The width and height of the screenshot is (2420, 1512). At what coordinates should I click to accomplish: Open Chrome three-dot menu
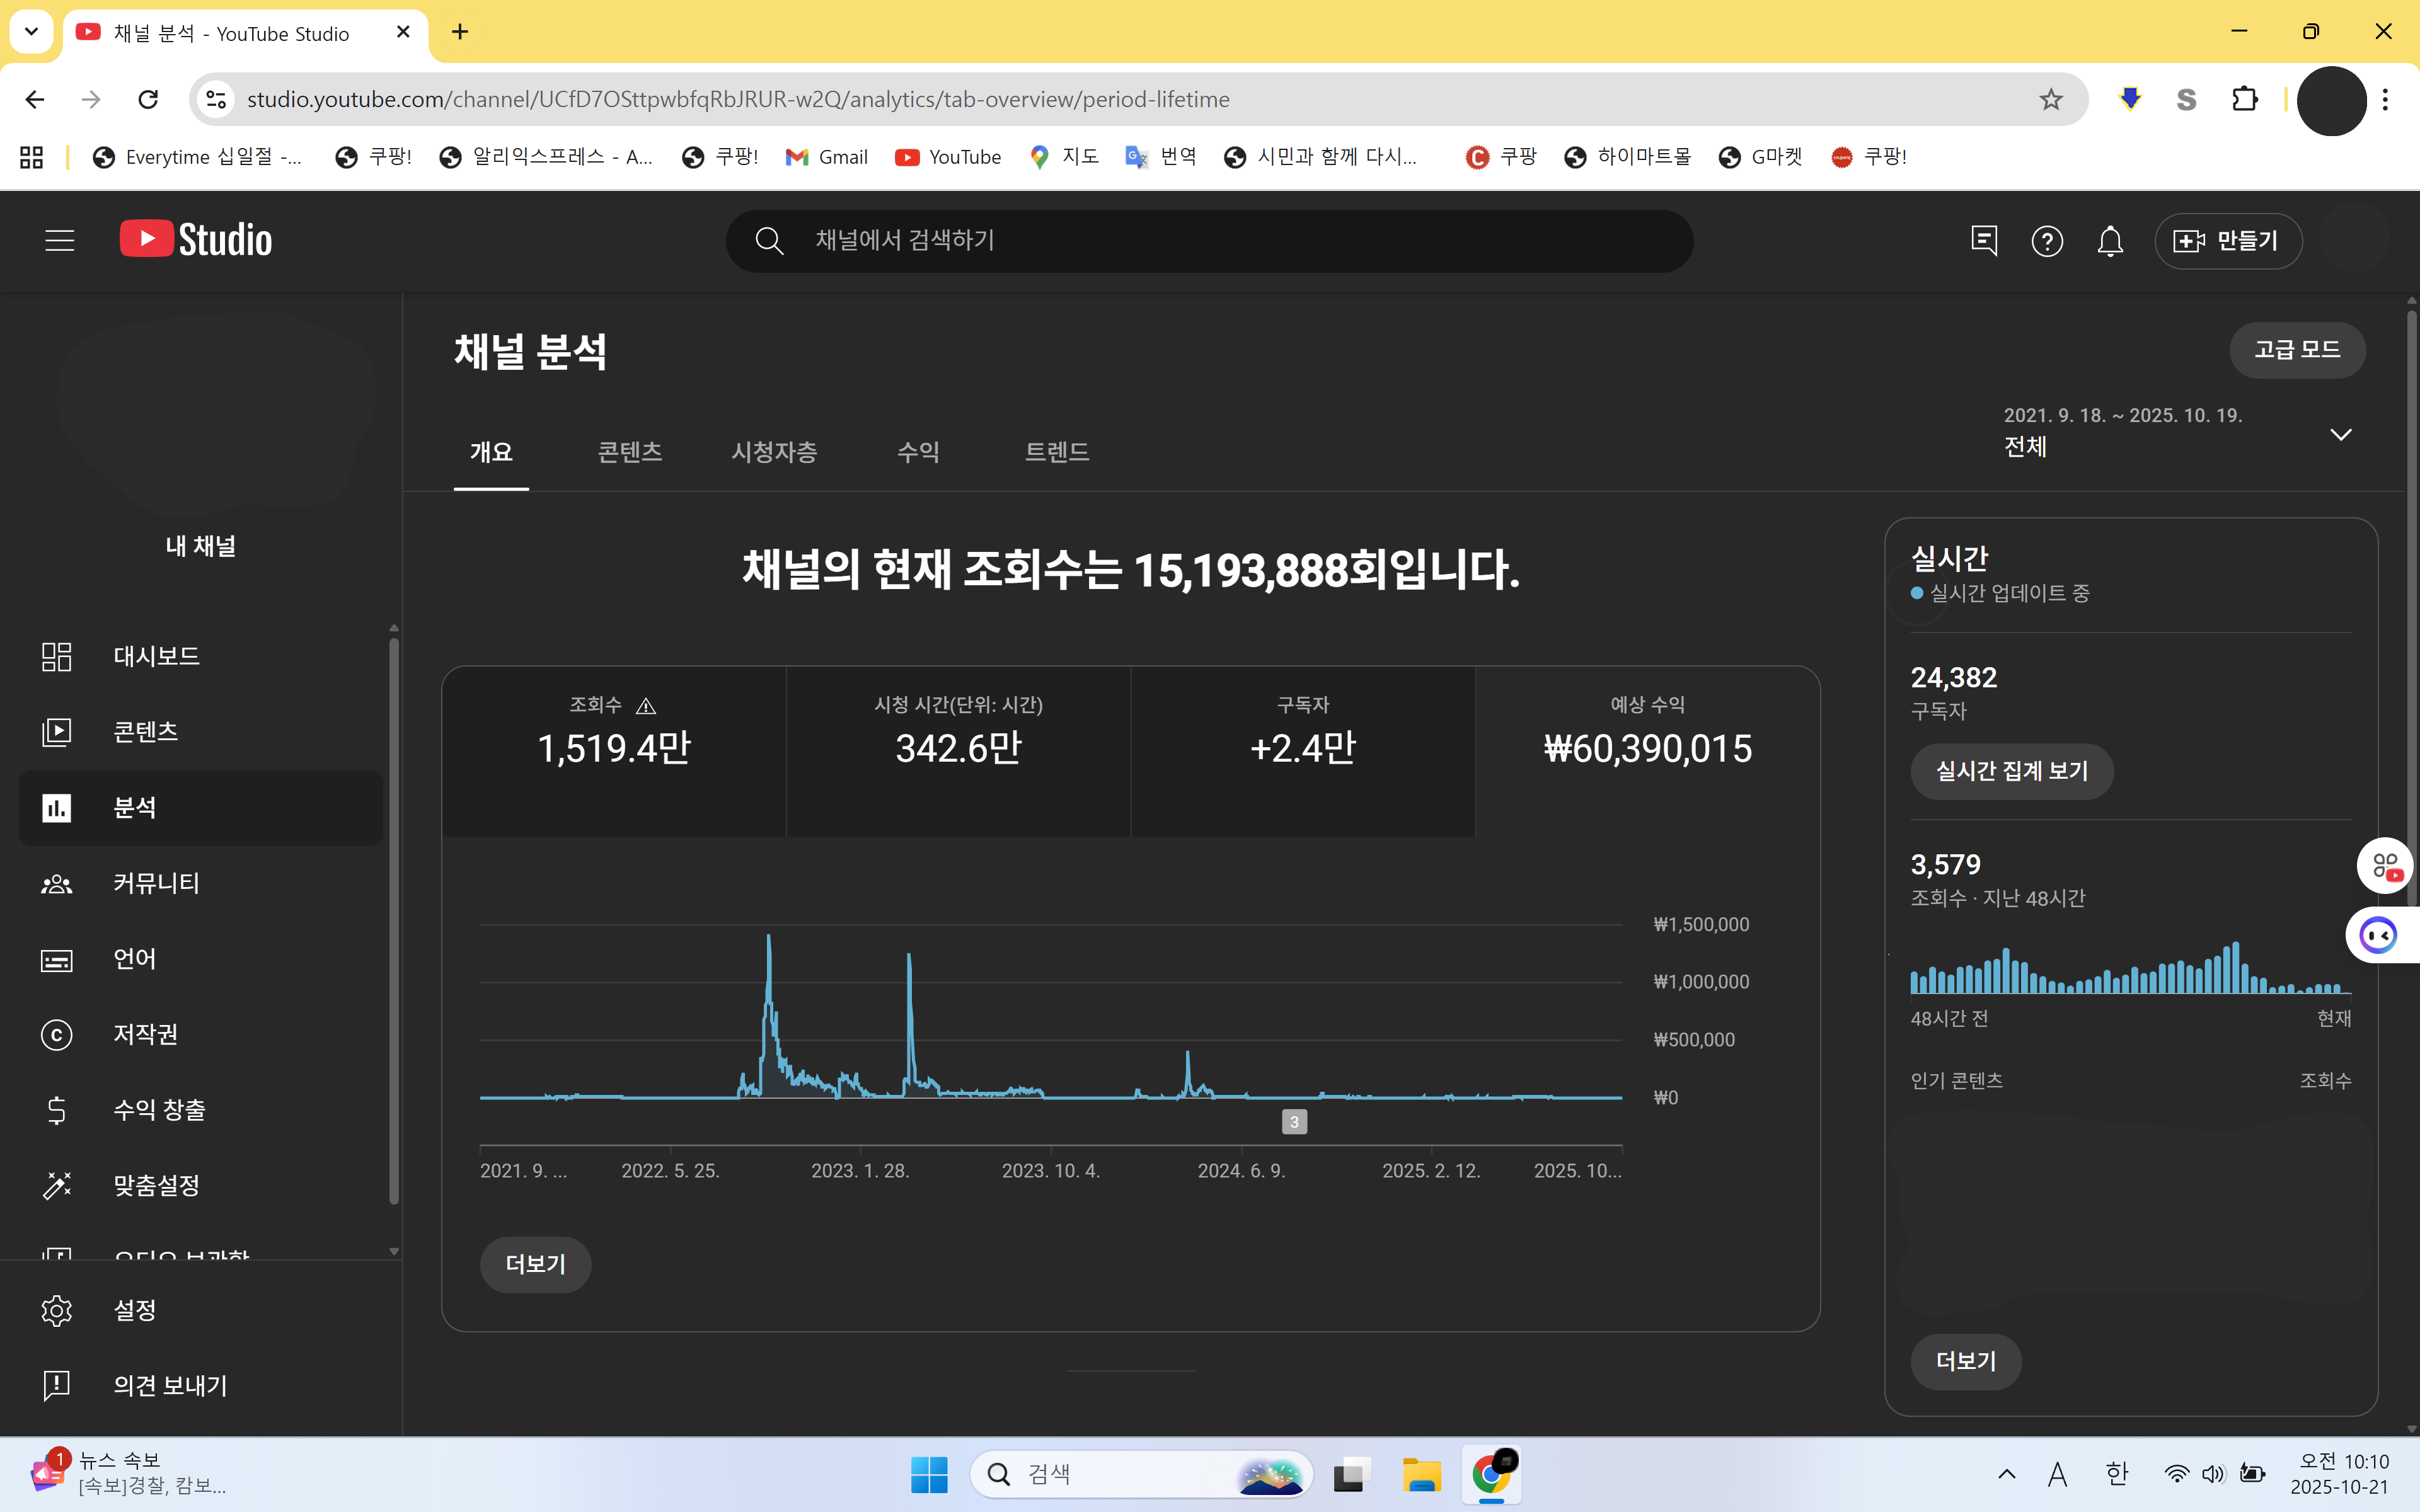click(2386, 99)
